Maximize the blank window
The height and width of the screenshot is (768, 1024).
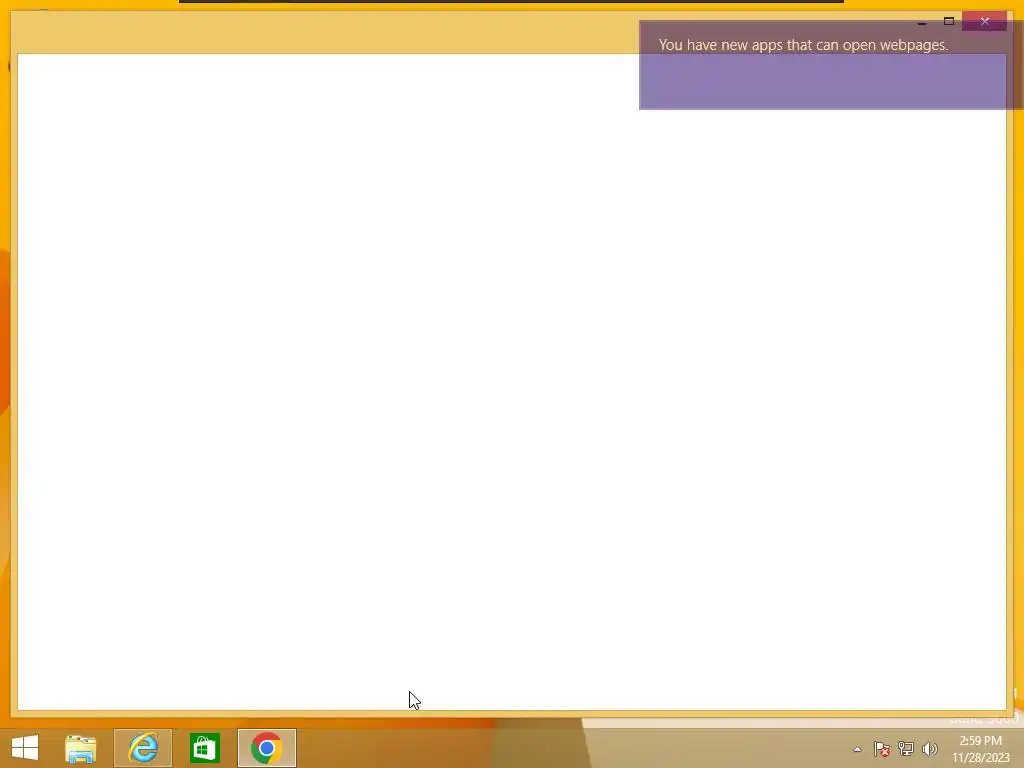pyautogui.click(x=949, y=22)
